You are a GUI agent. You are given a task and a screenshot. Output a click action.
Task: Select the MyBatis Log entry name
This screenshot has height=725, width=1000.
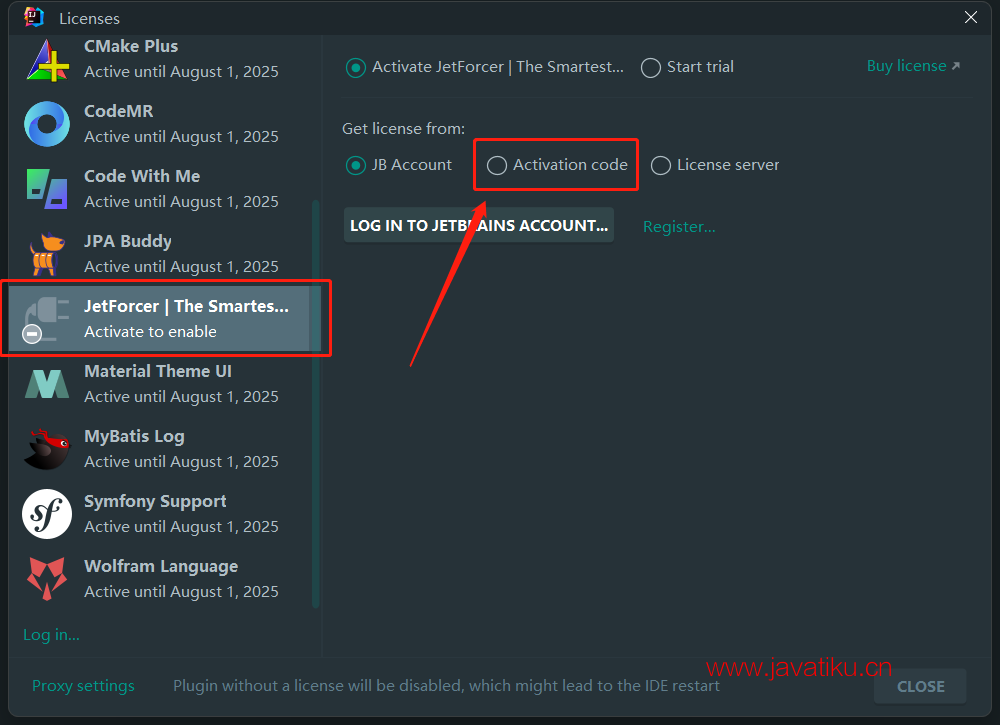[x=135, y=436]
